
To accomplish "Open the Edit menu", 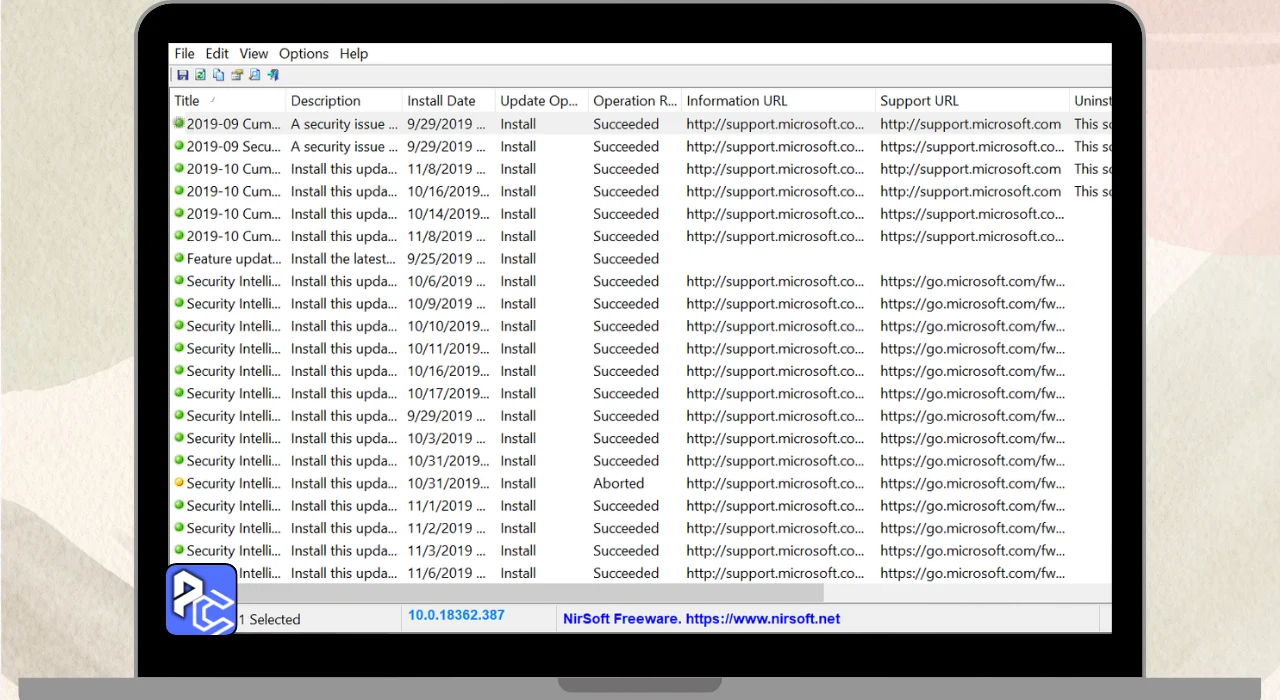I will 217,54.
